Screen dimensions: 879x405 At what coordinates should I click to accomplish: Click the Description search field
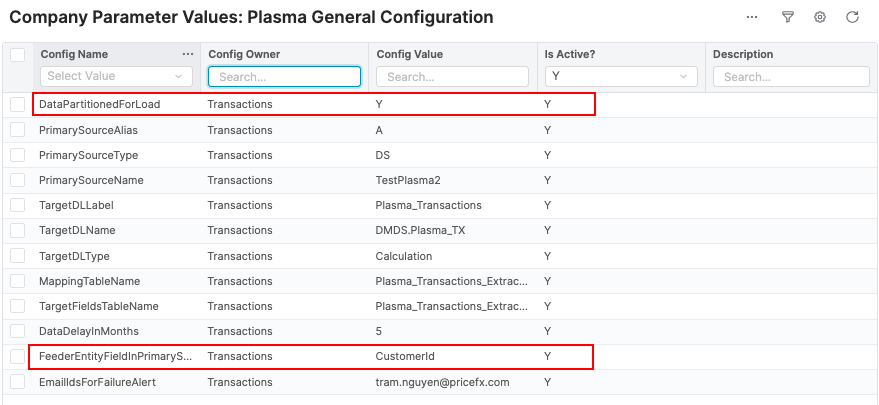click(x=790, y=76)
